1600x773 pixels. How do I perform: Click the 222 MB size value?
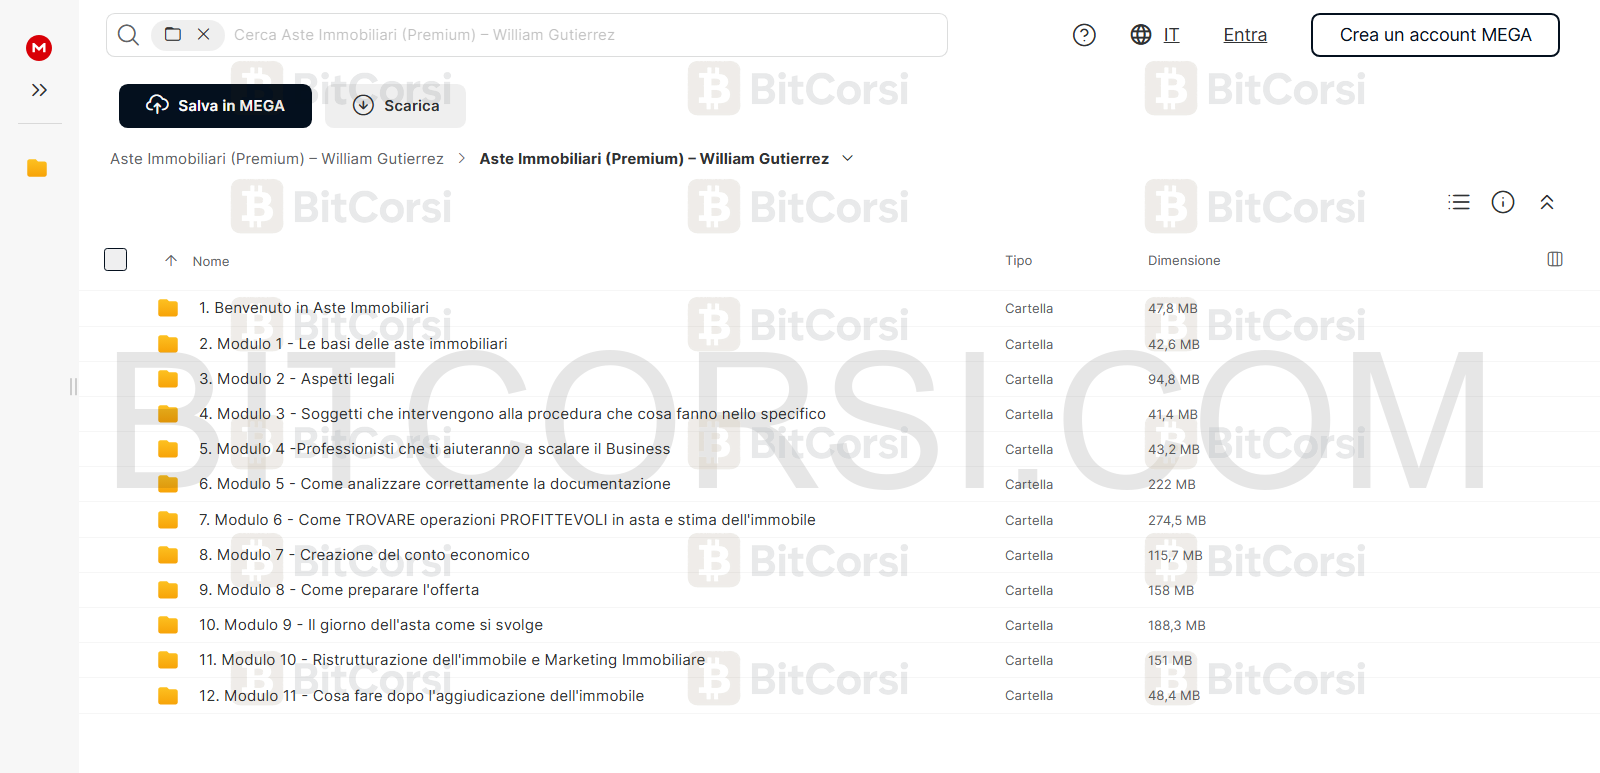[x=1172, y=484]
